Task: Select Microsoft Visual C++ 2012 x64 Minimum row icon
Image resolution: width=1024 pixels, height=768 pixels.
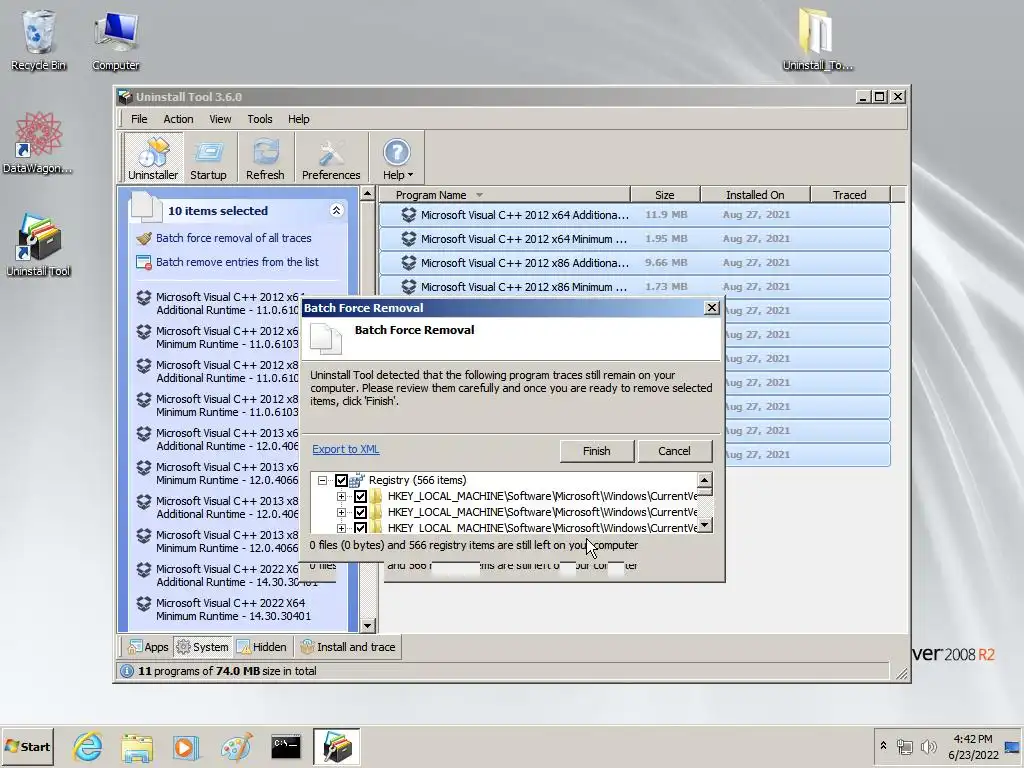Action: pyautogui.click(x=409, y=239)
